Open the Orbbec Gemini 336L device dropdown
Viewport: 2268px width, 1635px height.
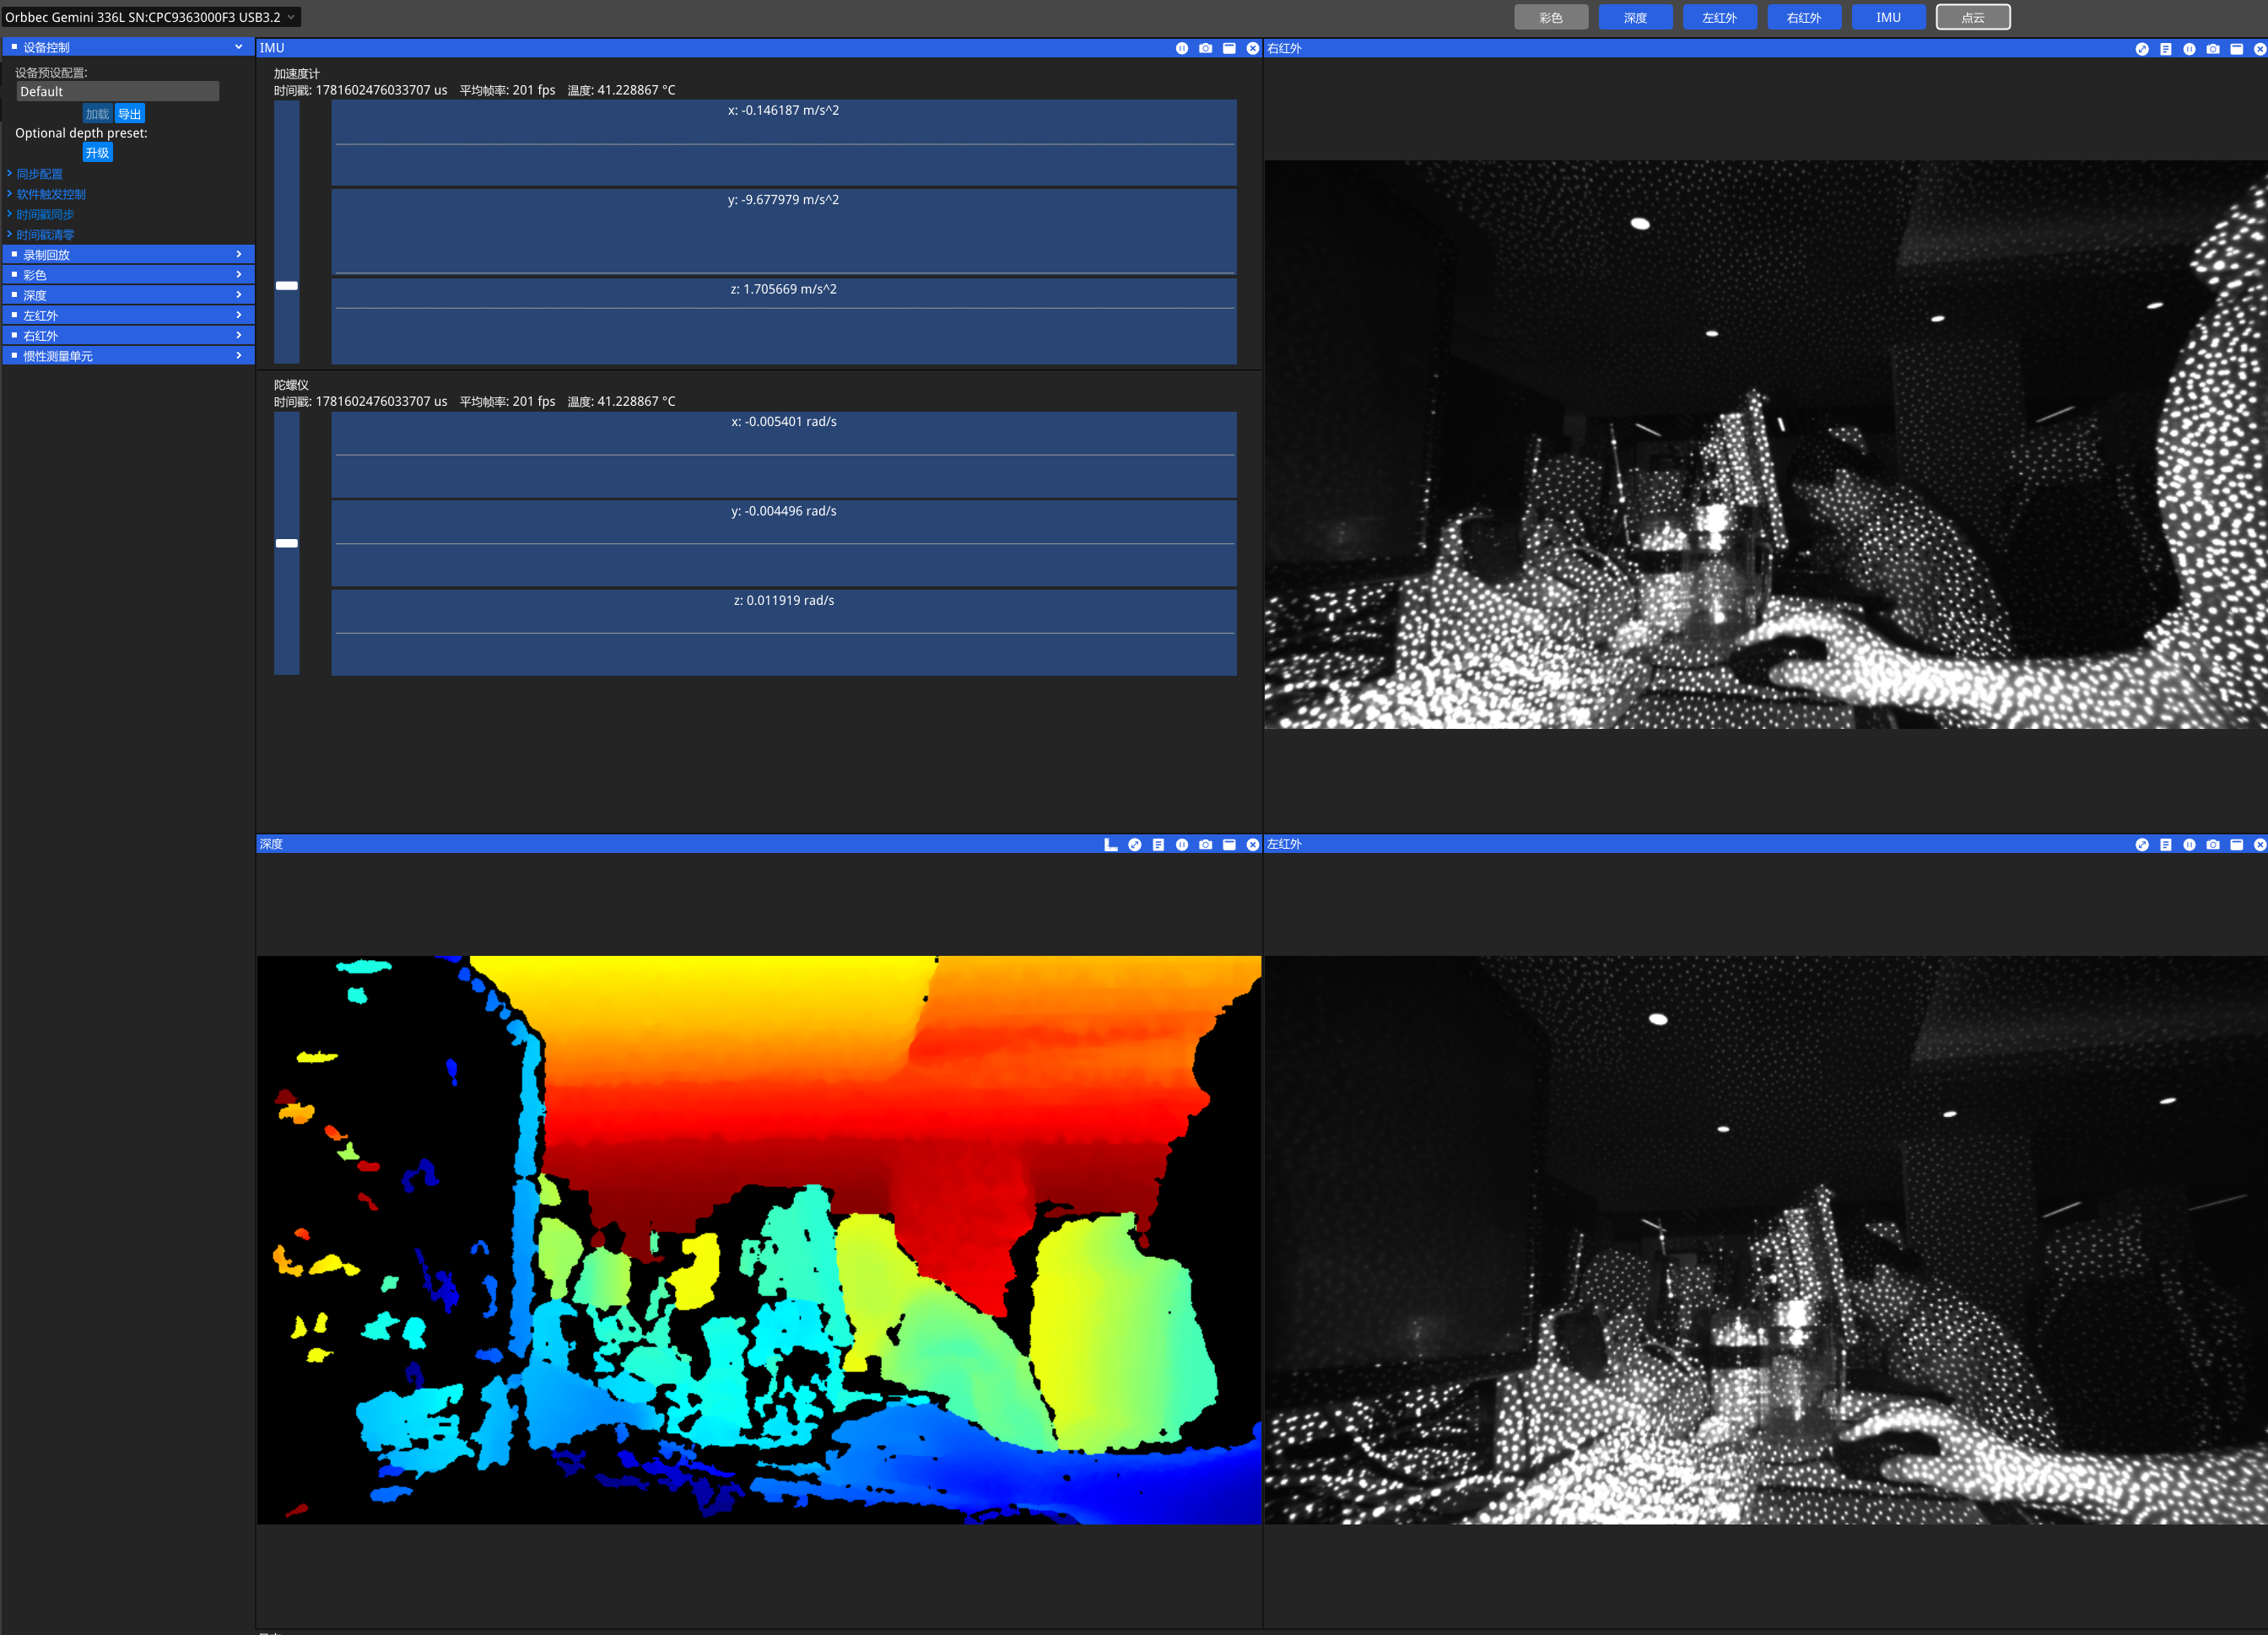[x=150, y=17]
